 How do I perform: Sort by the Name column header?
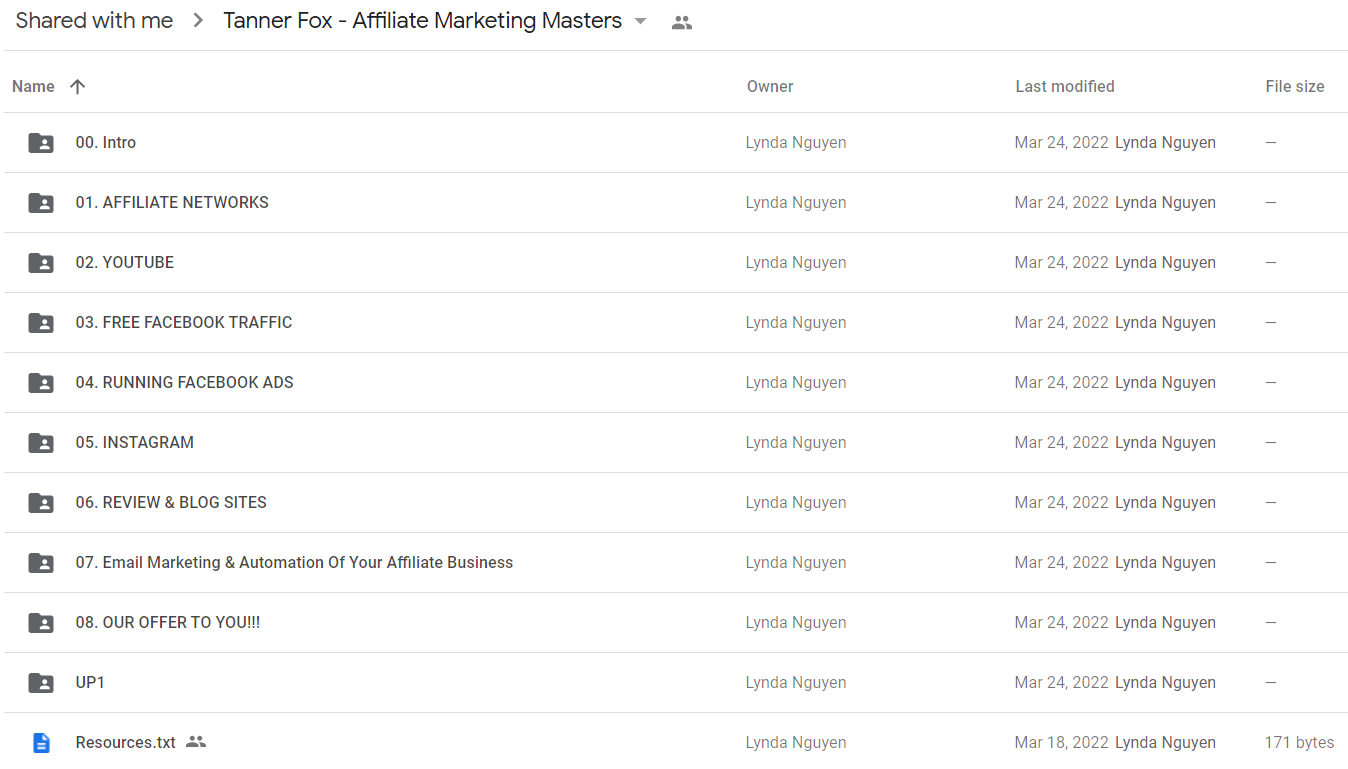click(x=33, y=86)
